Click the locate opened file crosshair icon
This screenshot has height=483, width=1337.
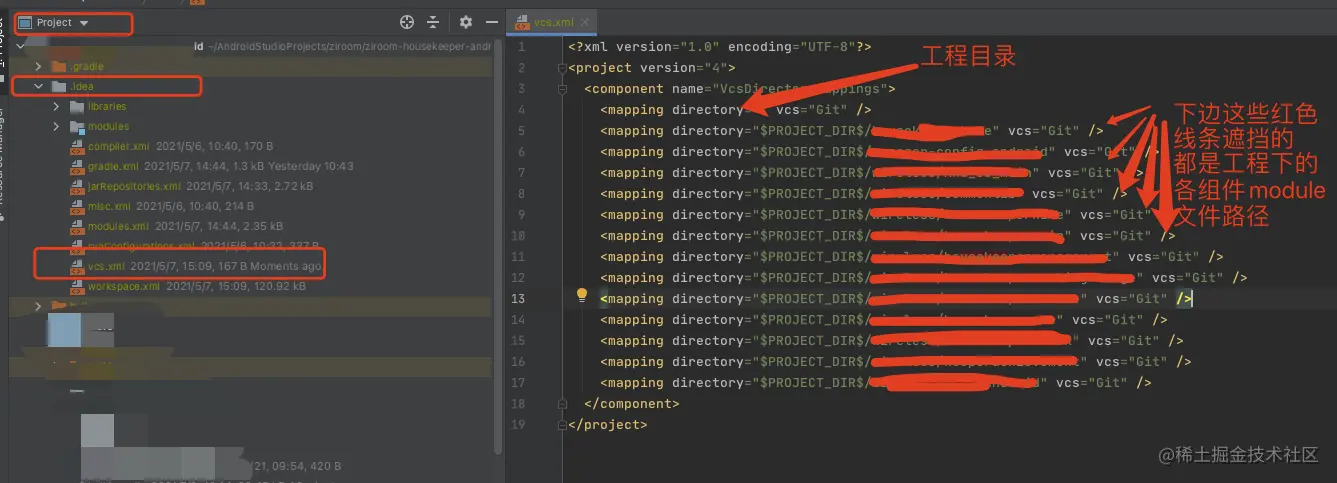[407, 22]
